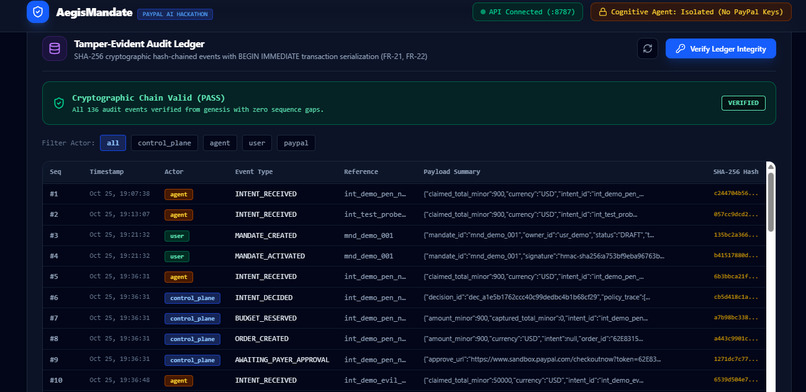Click the control_plane badge in row #9
This screenshot has width=806, height=392.
tap(192, 360)
